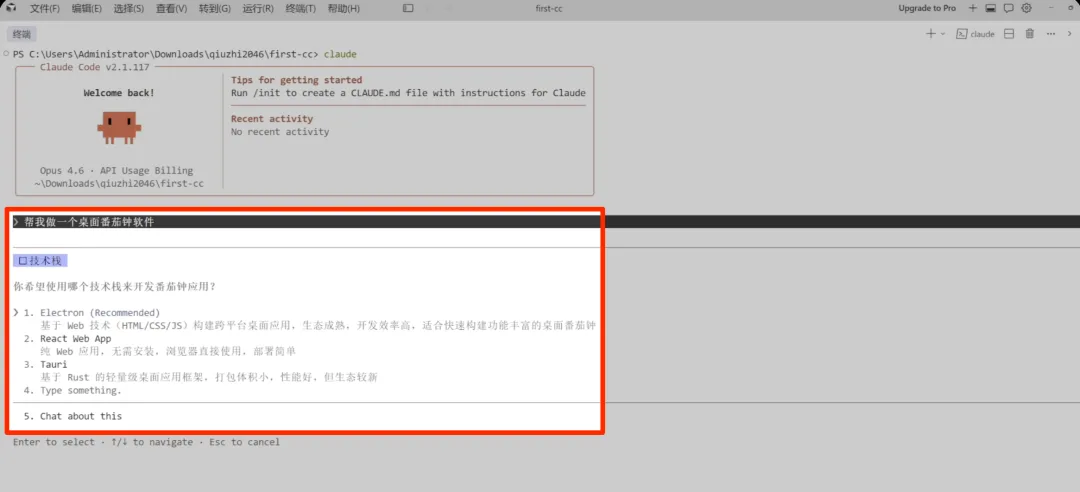1080x492 pixels.
Task: Split the terminal with the split icon
Action: pos(1008,33)
